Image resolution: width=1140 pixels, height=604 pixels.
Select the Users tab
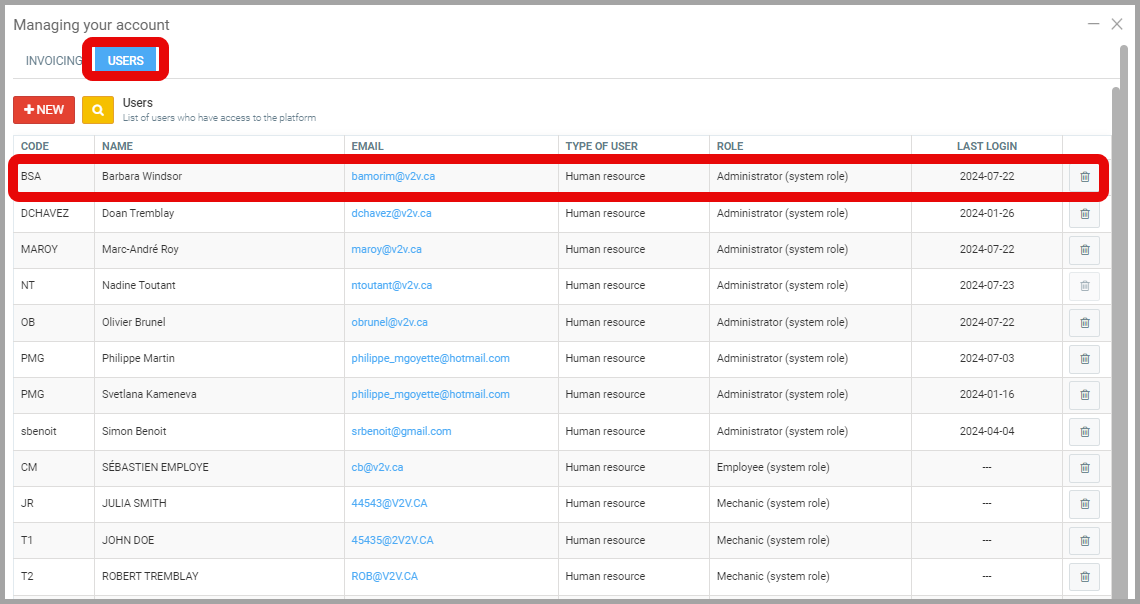[126, 61]
